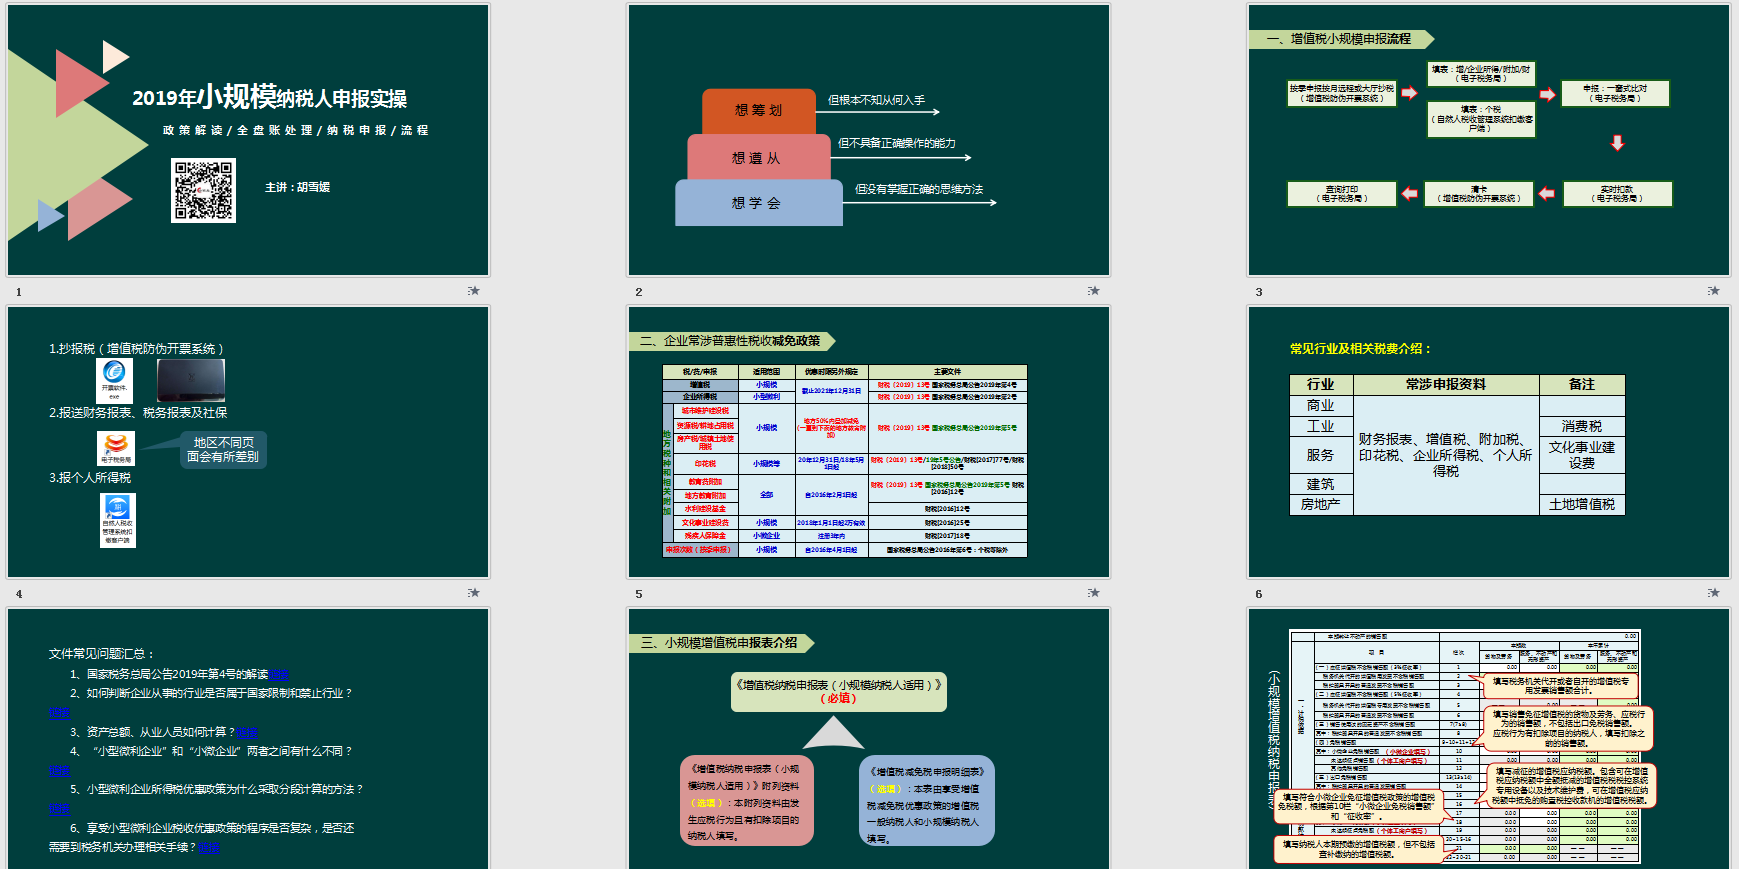Viewport: 1739px width, 869px height.
Task: Click the transition star icon under slide 3
Action: pos(1713,291)
